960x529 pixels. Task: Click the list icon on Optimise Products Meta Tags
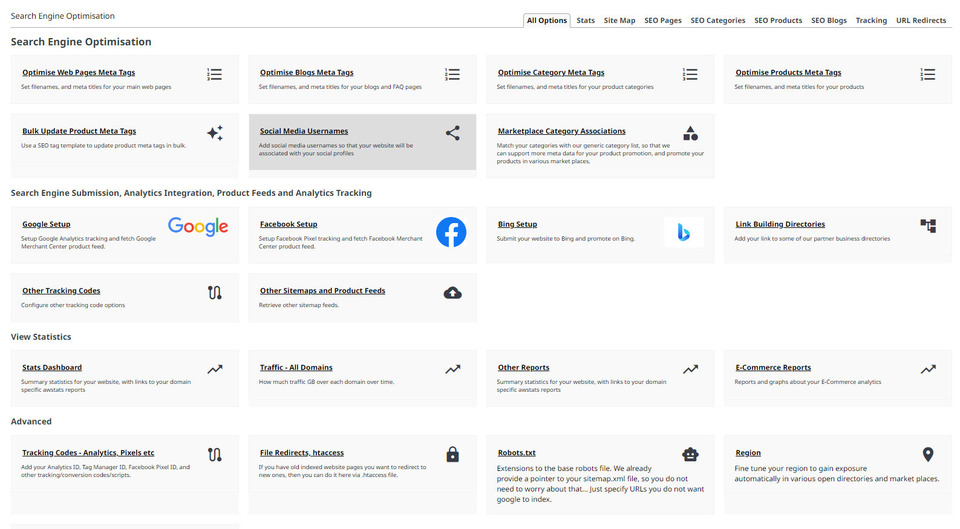pos(927,74)
